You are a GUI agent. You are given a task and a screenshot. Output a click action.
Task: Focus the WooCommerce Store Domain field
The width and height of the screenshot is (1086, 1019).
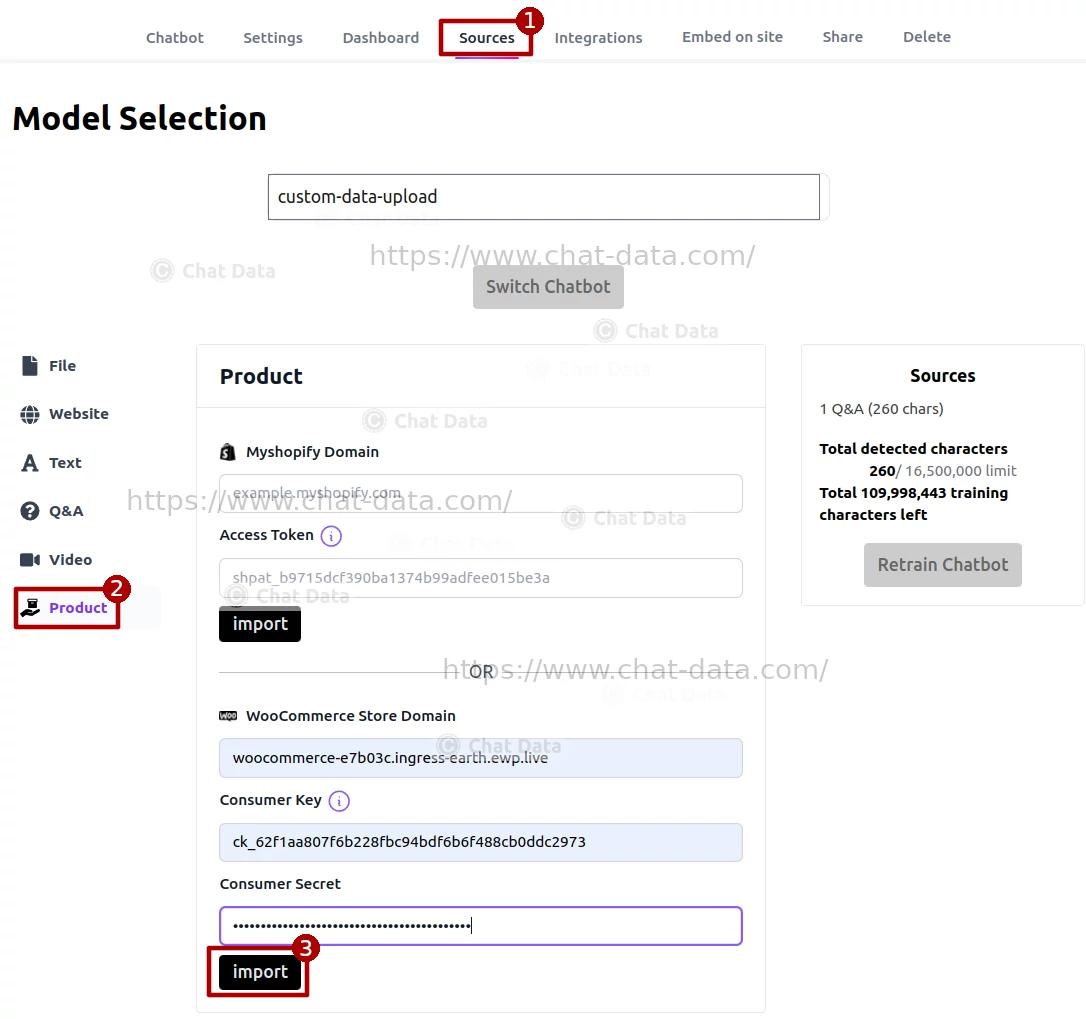pos(481,758)
